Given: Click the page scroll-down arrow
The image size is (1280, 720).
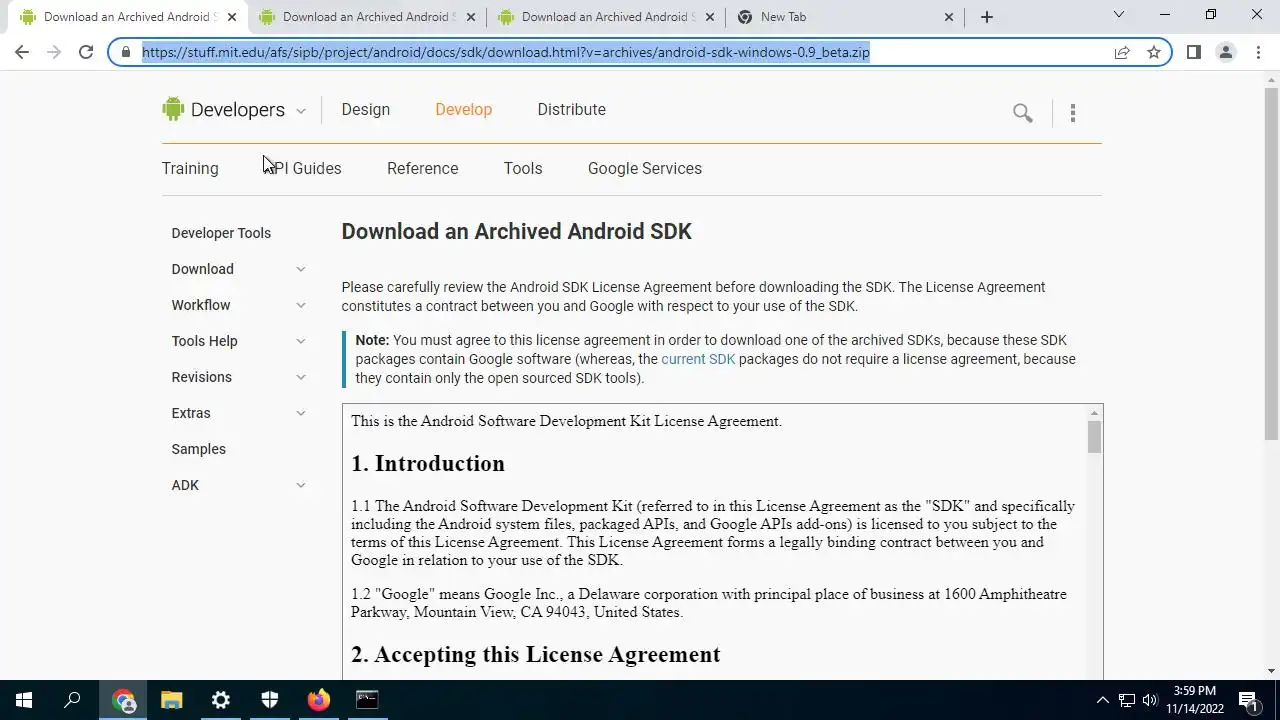Looking at the screenshot, I should coord(1271,671).
